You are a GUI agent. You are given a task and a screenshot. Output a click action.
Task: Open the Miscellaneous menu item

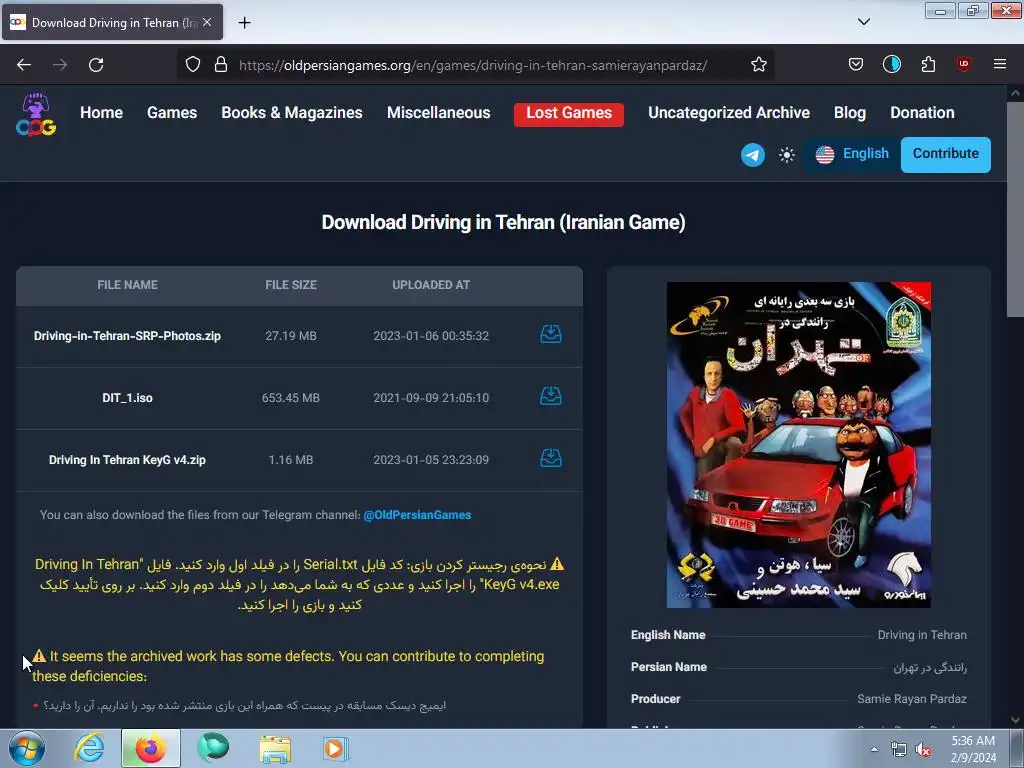pyautogui.click(x=438, y=113)
